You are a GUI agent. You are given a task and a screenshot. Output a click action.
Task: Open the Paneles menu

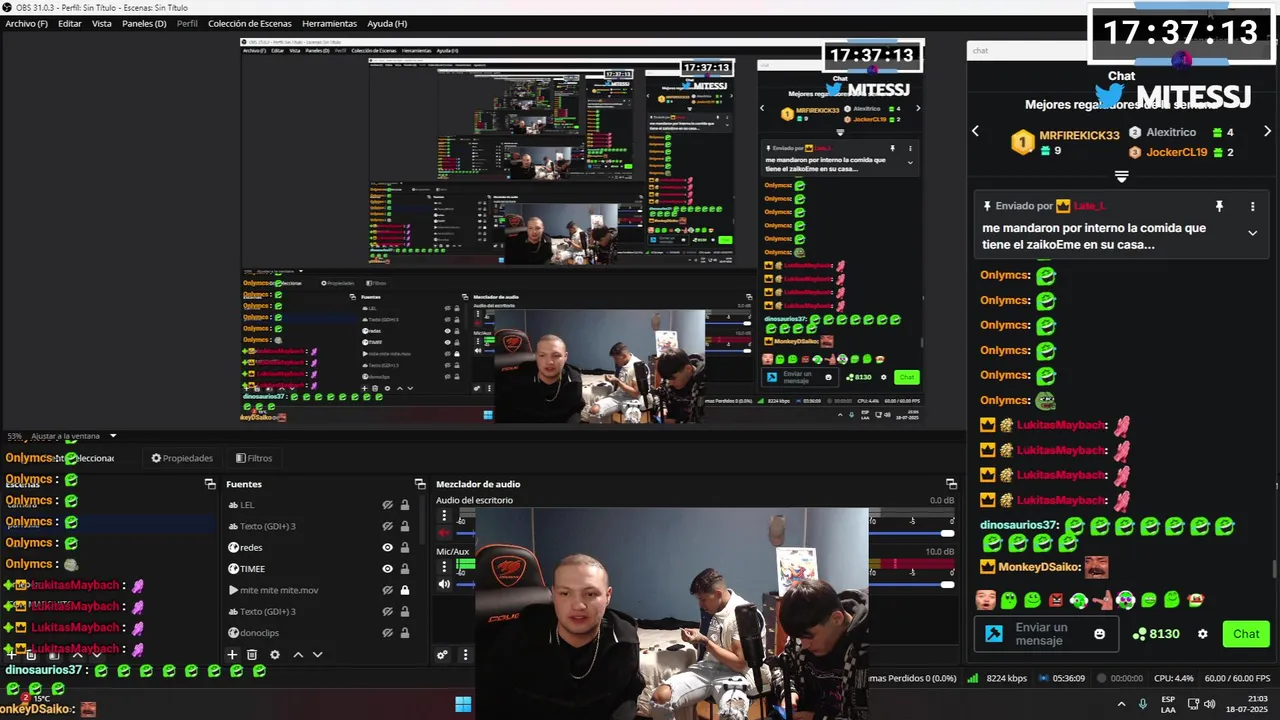[x=144, y=23]
